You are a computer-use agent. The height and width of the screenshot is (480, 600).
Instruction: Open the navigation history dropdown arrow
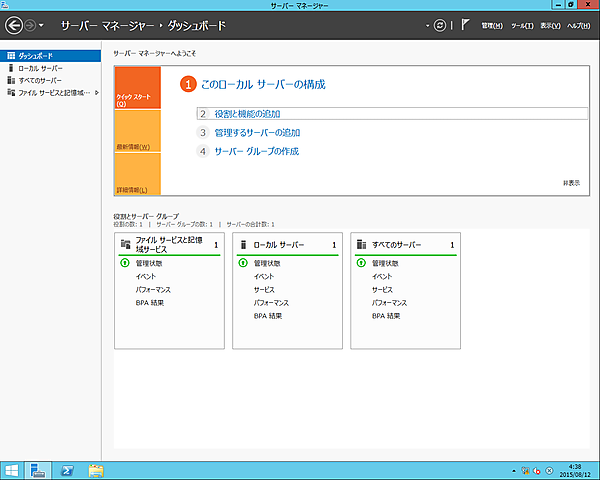pos(41,24)
